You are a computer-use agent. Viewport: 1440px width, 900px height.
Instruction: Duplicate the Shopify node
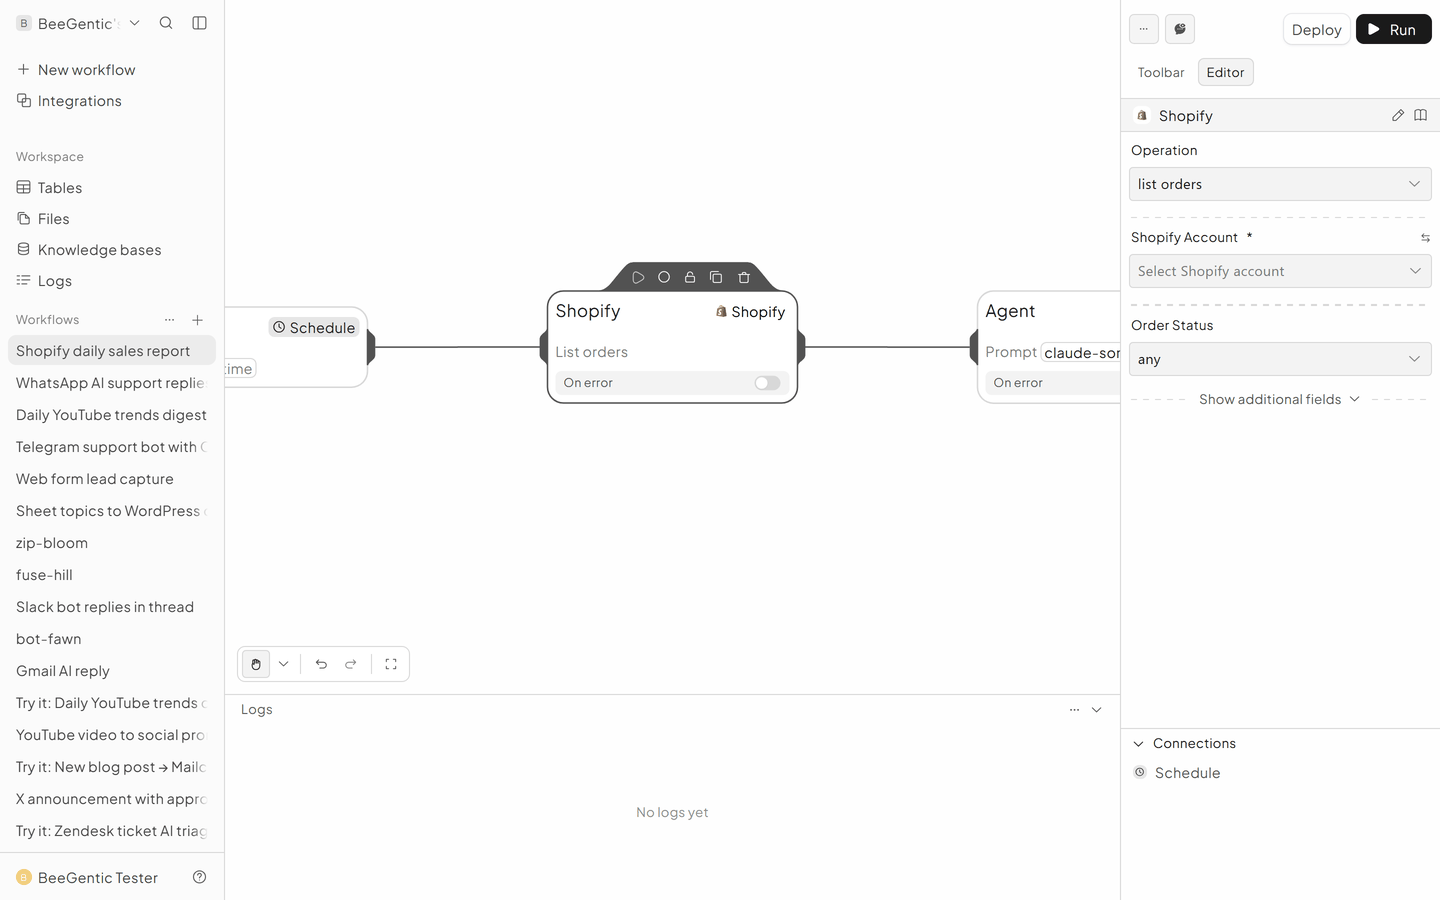(x=716, y=277)
